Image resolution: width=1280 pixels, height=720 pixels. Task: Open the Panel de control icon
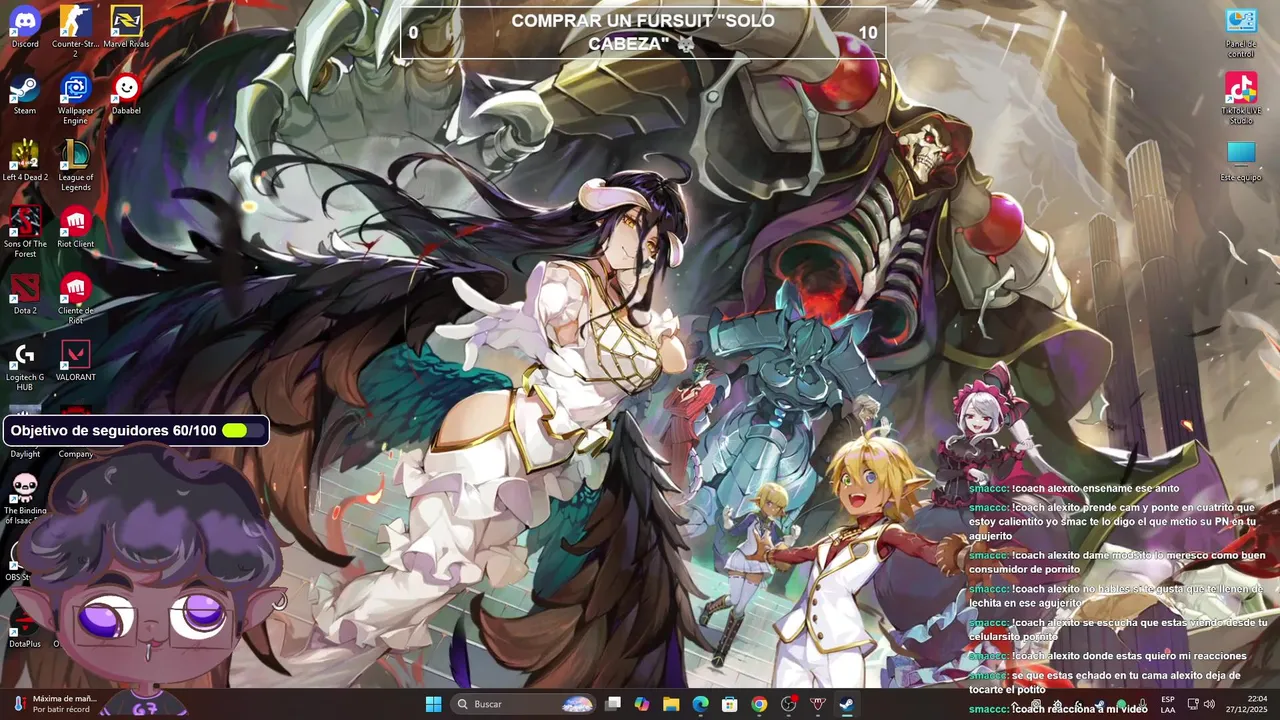(x=1240, y=32)
